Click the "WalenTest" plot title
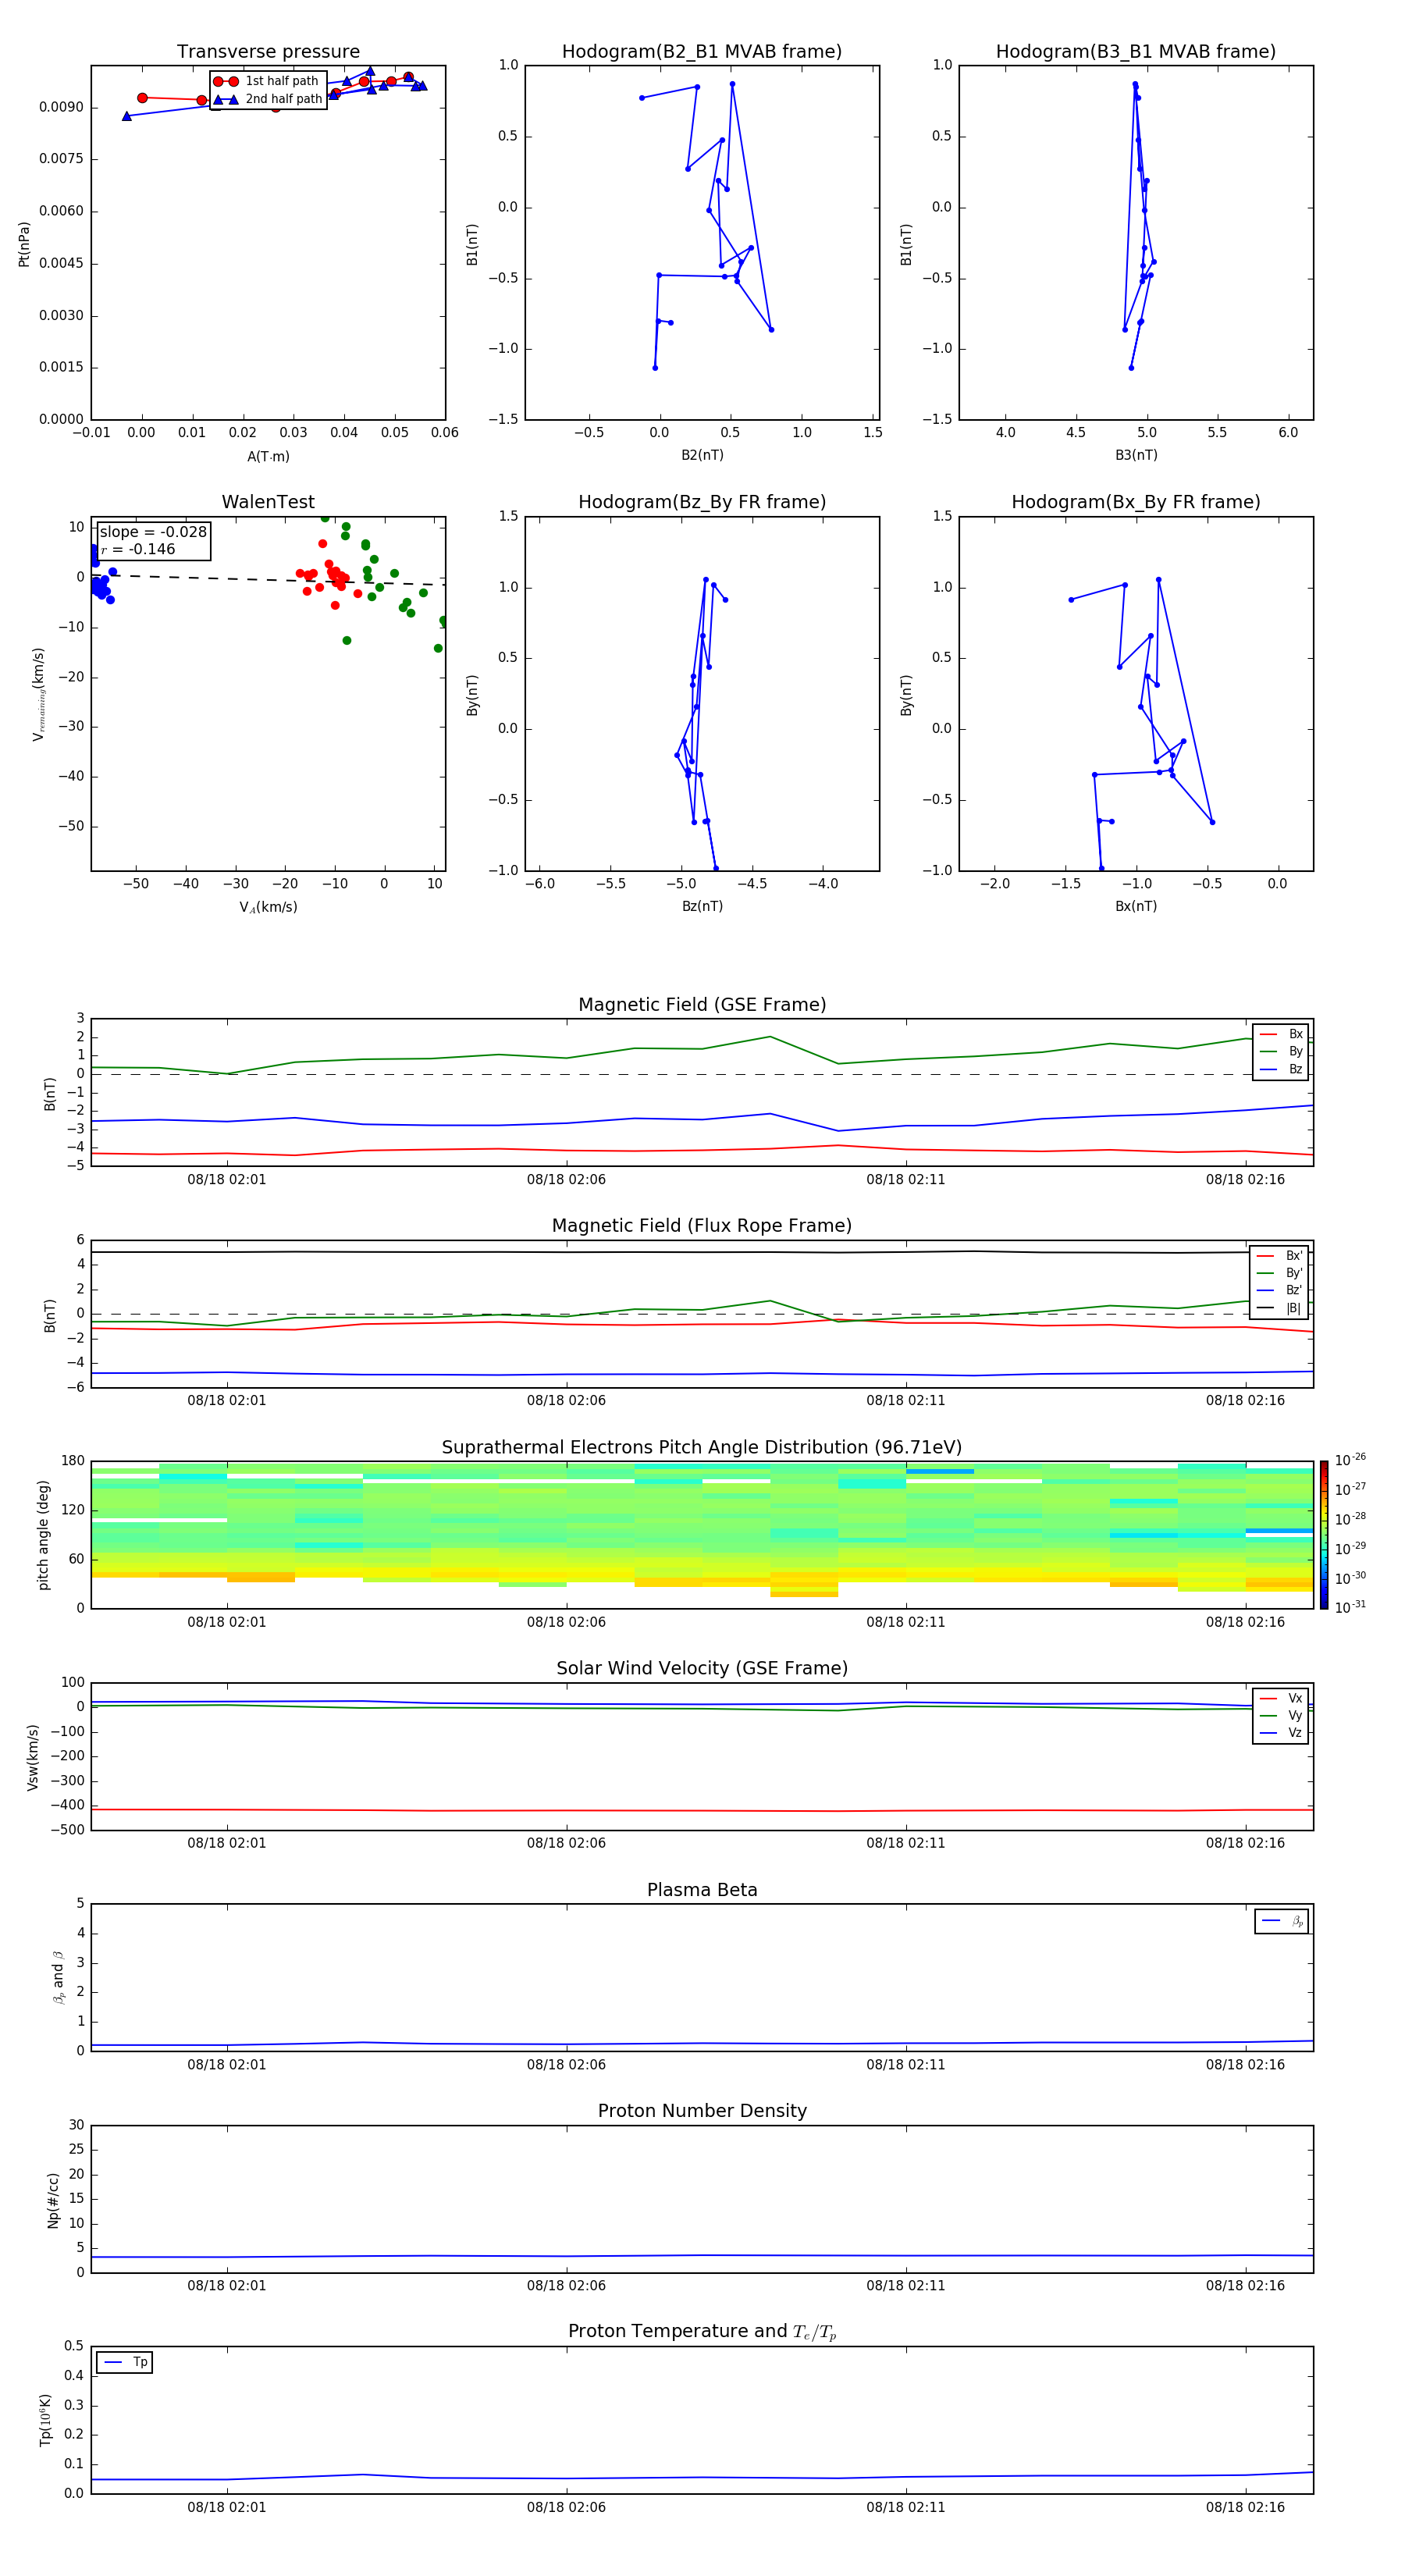The image size is (1405, 2576). click(x=268, y=502)
